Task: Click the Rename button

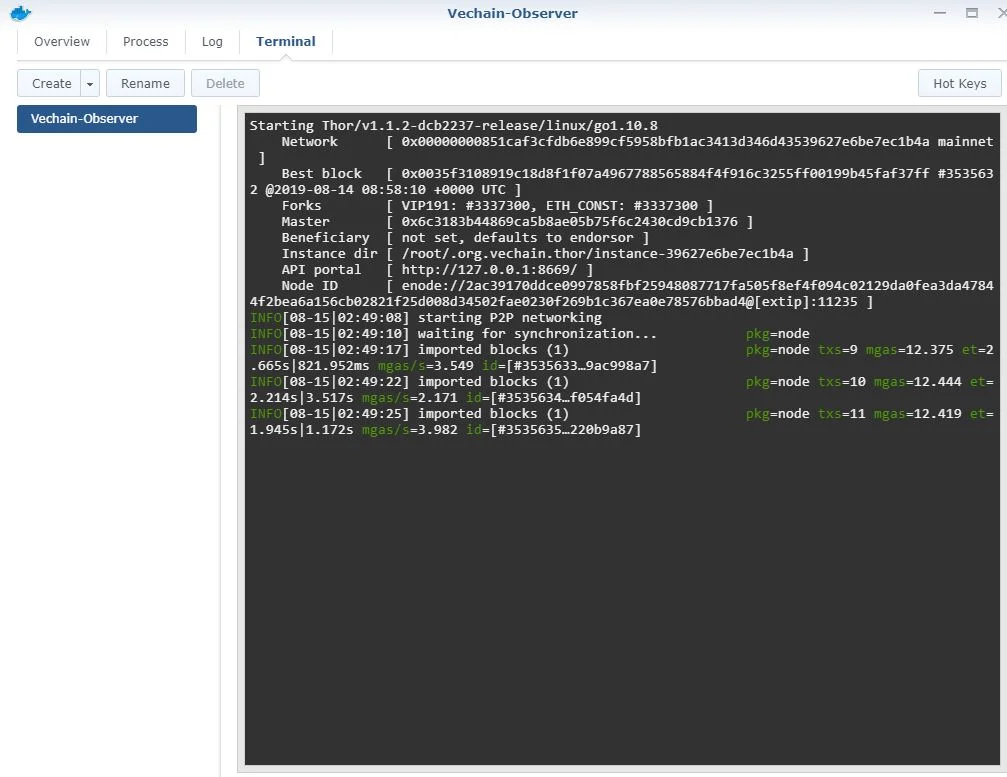Action: tap(145, 84)
